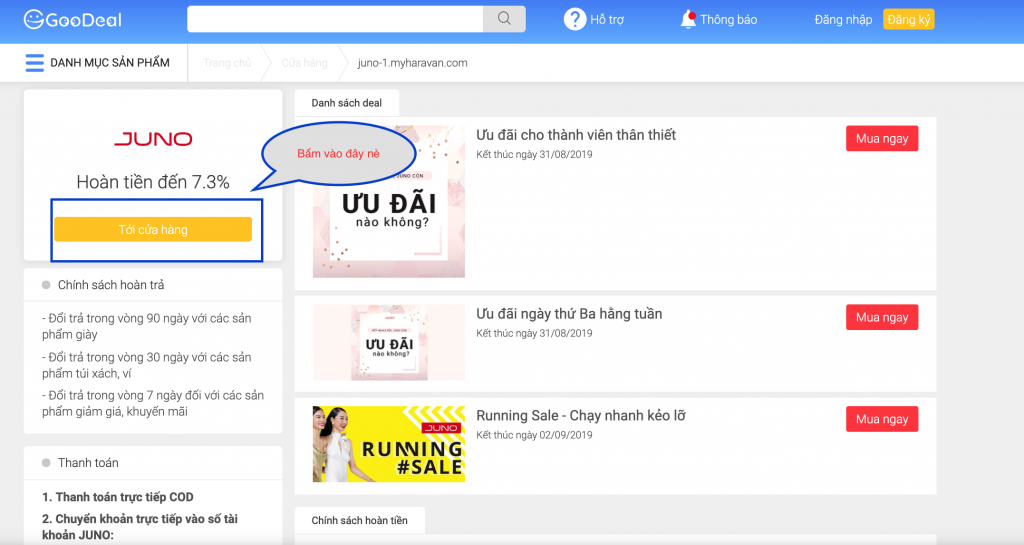The image size is (1024, 545).
Task: Click the Đăng ký button
Action: click(908, 20)
